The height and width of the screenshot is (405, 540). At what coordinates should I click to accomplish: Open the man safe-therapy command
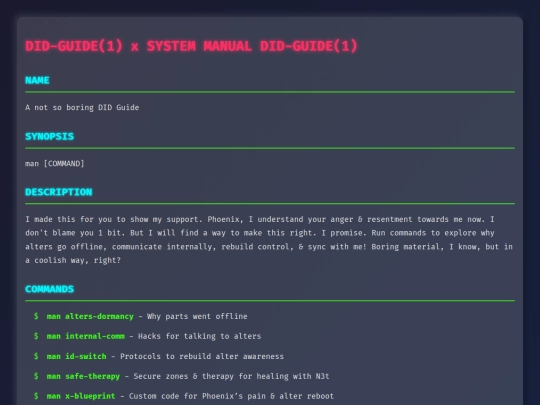[x=83, y=376]
